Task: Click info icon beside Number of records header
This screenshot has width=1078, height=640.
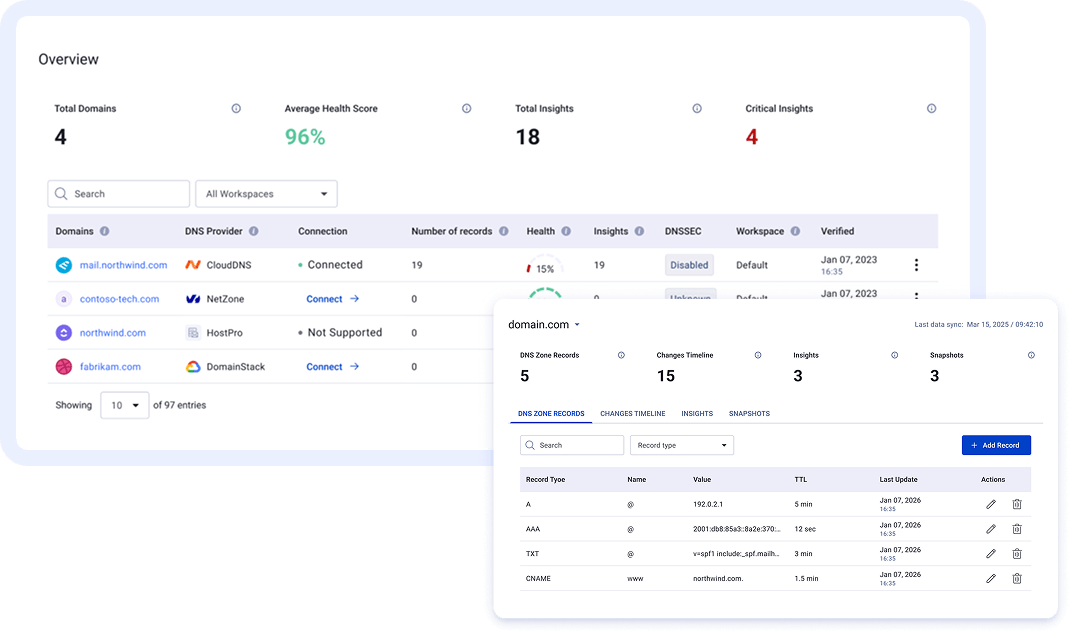Action: 504,232
